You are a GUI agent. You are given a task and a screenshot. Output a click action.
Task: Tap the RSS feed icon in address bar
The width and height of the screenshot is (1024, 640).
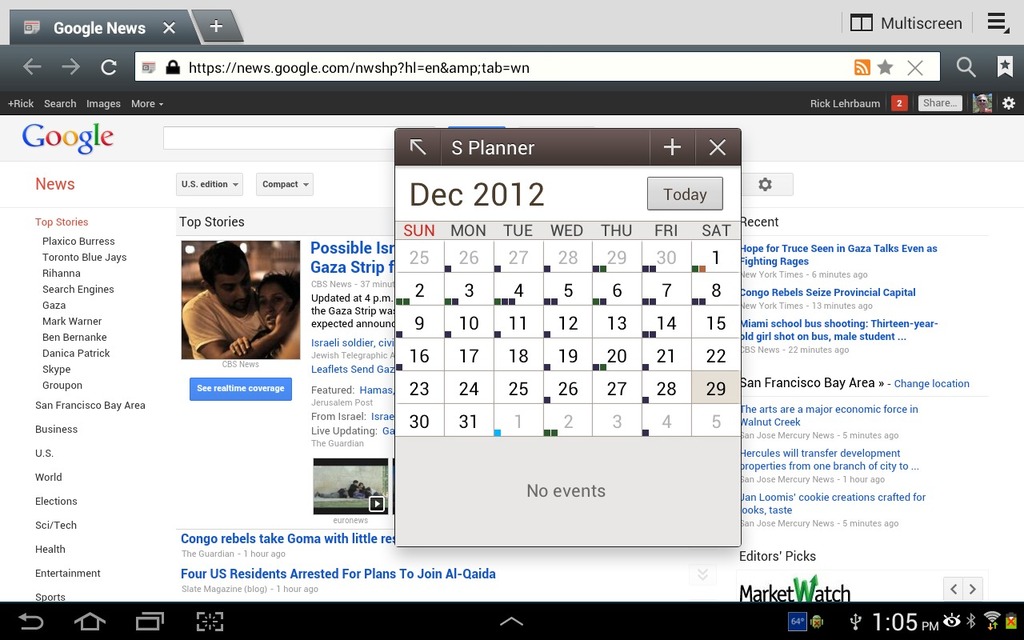pyautogui.click(x=862, y=67)
